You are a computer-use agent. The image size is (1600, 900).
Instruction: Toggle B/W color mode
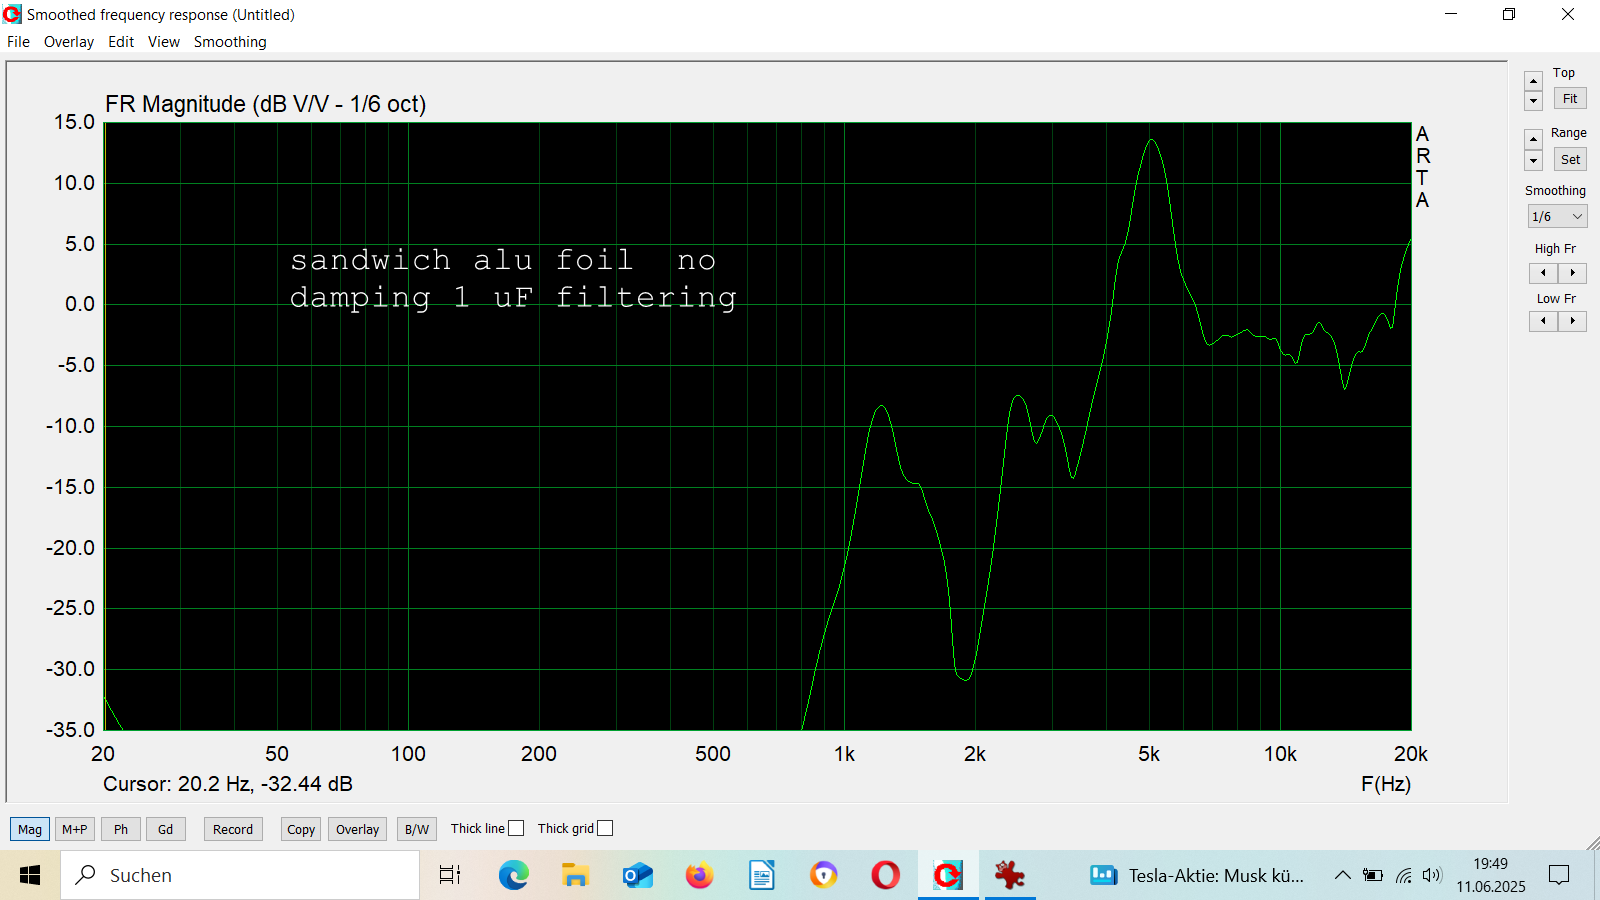tap(417, 829)
